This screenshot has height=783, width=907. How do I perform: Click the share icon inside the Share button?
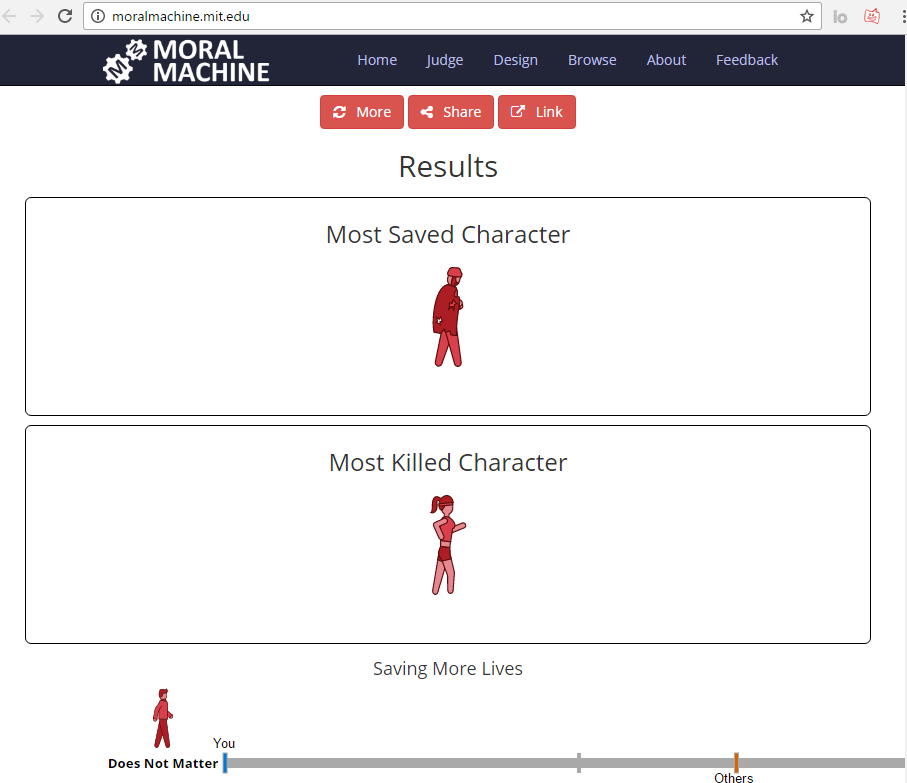point(427,111)
